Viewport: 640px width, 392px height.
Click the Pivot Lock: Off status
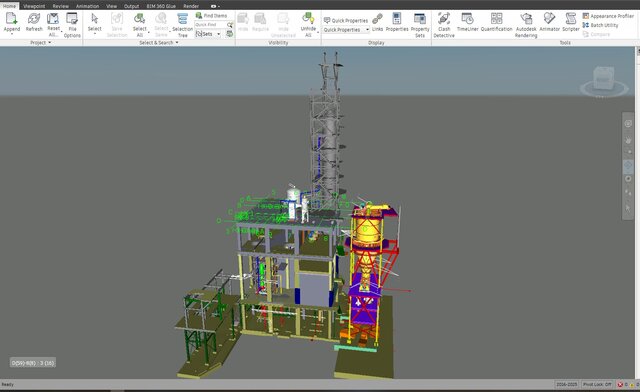coord(597,384)
